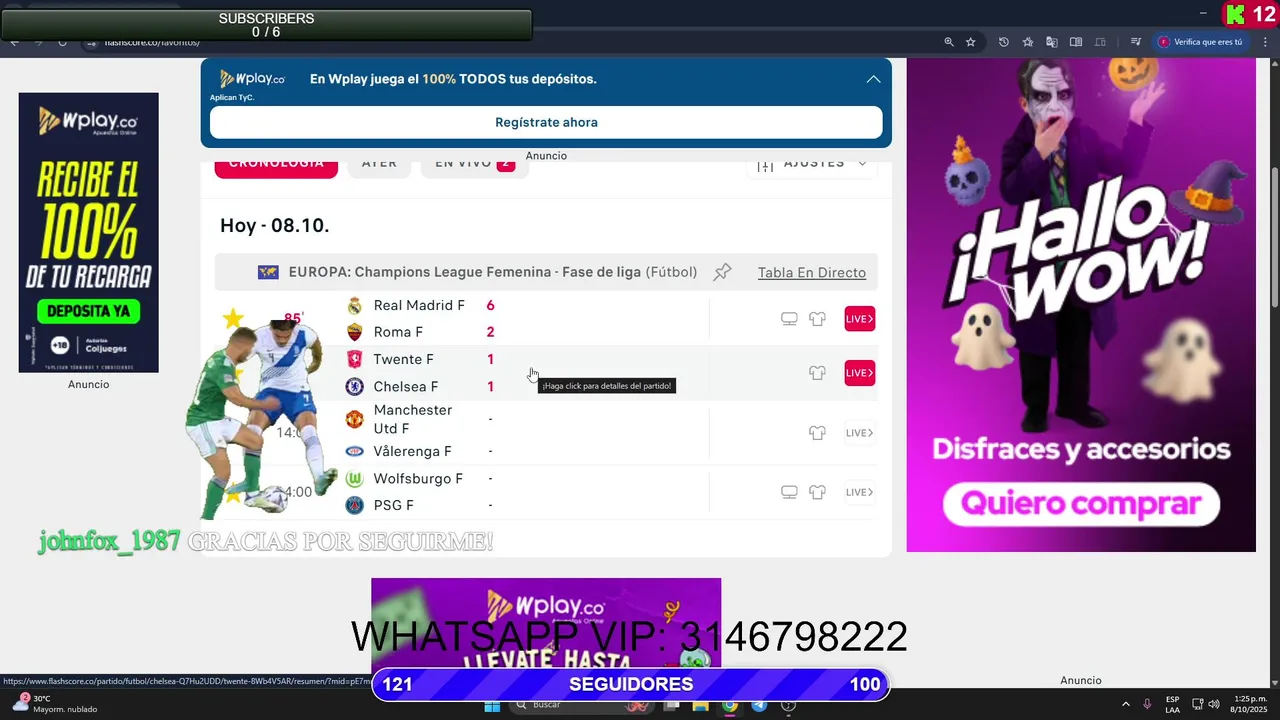The height and width of the screenshot is (720, 1280).
Task: Click TV icon in Real Madrid F row
Action: click(789, 319)
